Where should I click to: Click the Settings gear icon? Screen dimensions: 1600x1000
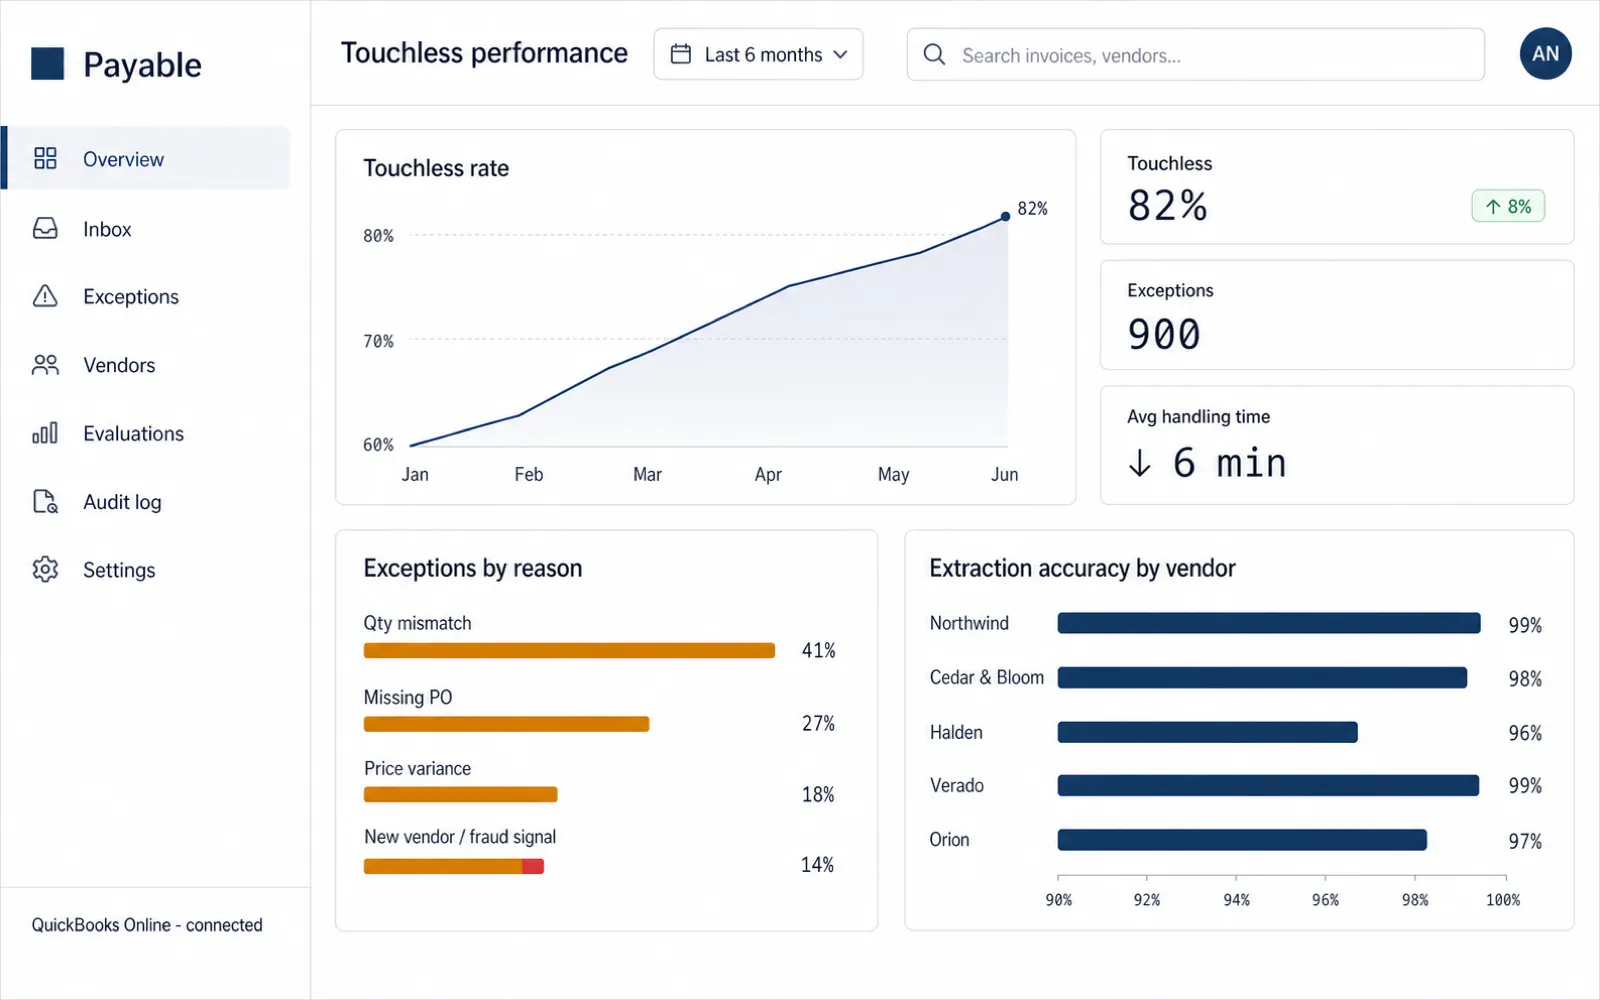coord(45,569)
